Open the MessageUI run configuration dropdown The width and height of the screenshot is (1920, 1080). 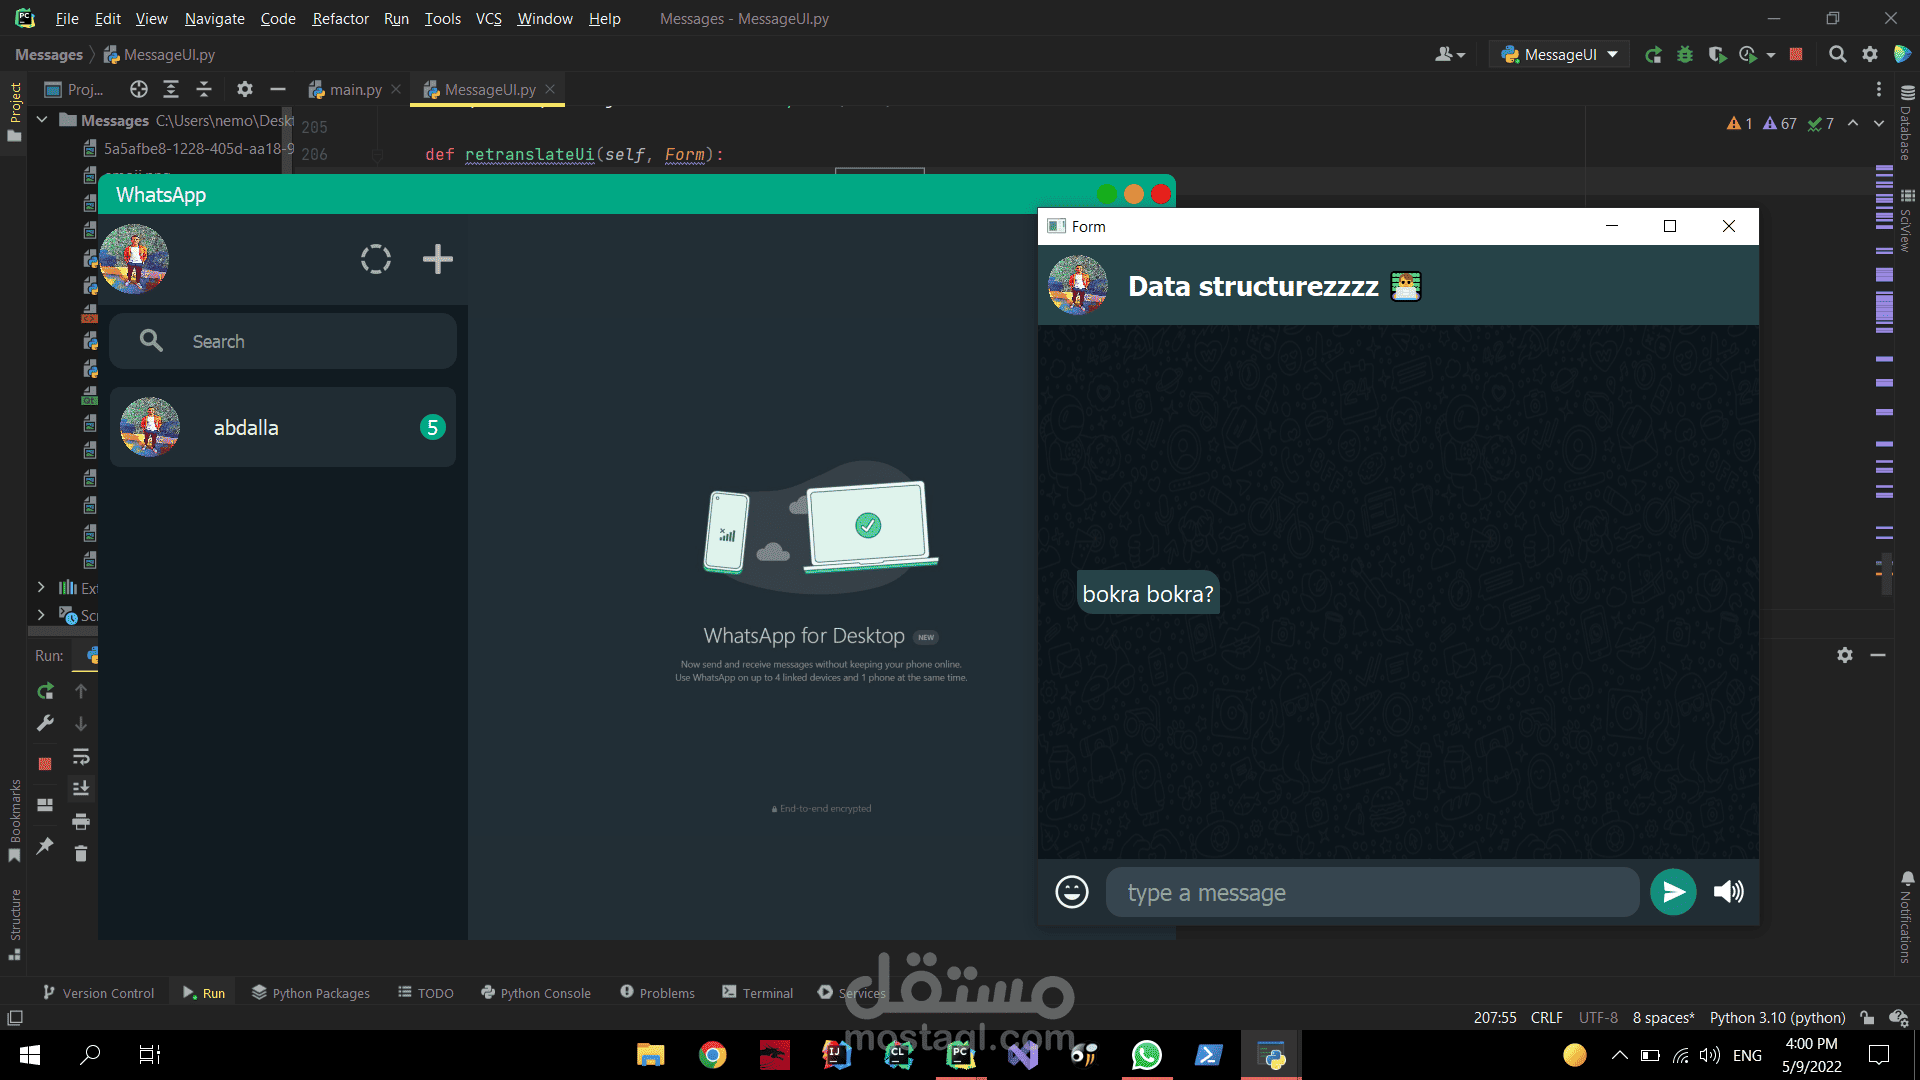(x=1560, y=54)
